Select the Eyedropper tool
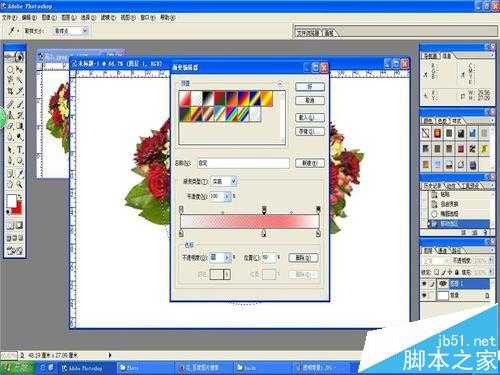The width and height of the screenshot is (500, 375). pos(20,173)
